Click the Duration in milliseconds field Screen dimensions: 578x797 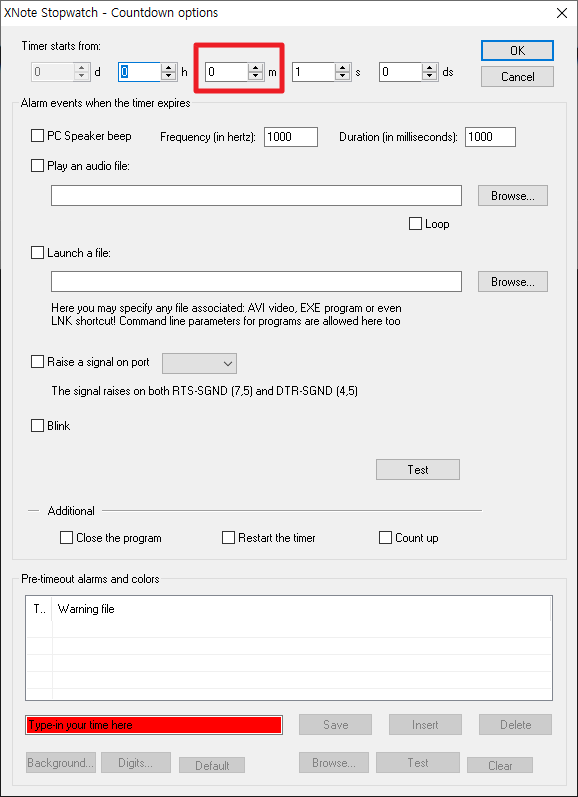pyautogui.click(x=490, y=137)
